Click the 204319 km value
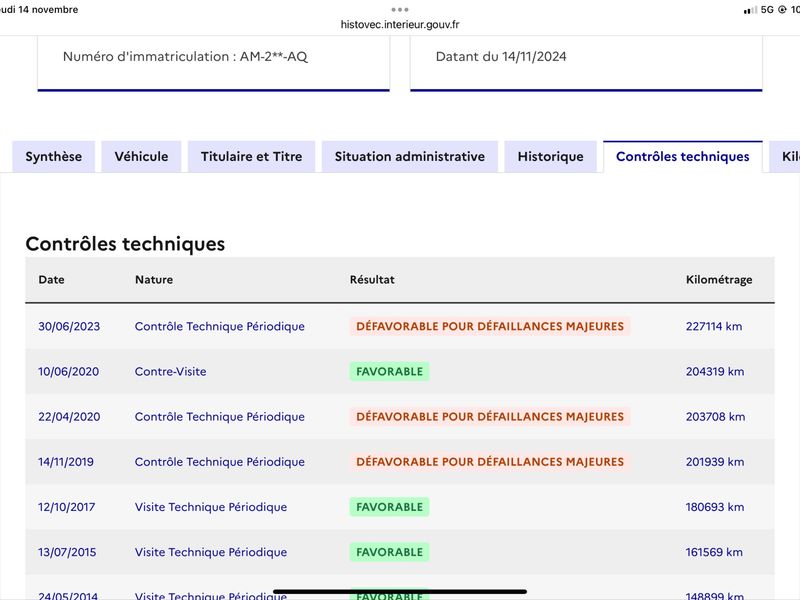 pos(715,371)
